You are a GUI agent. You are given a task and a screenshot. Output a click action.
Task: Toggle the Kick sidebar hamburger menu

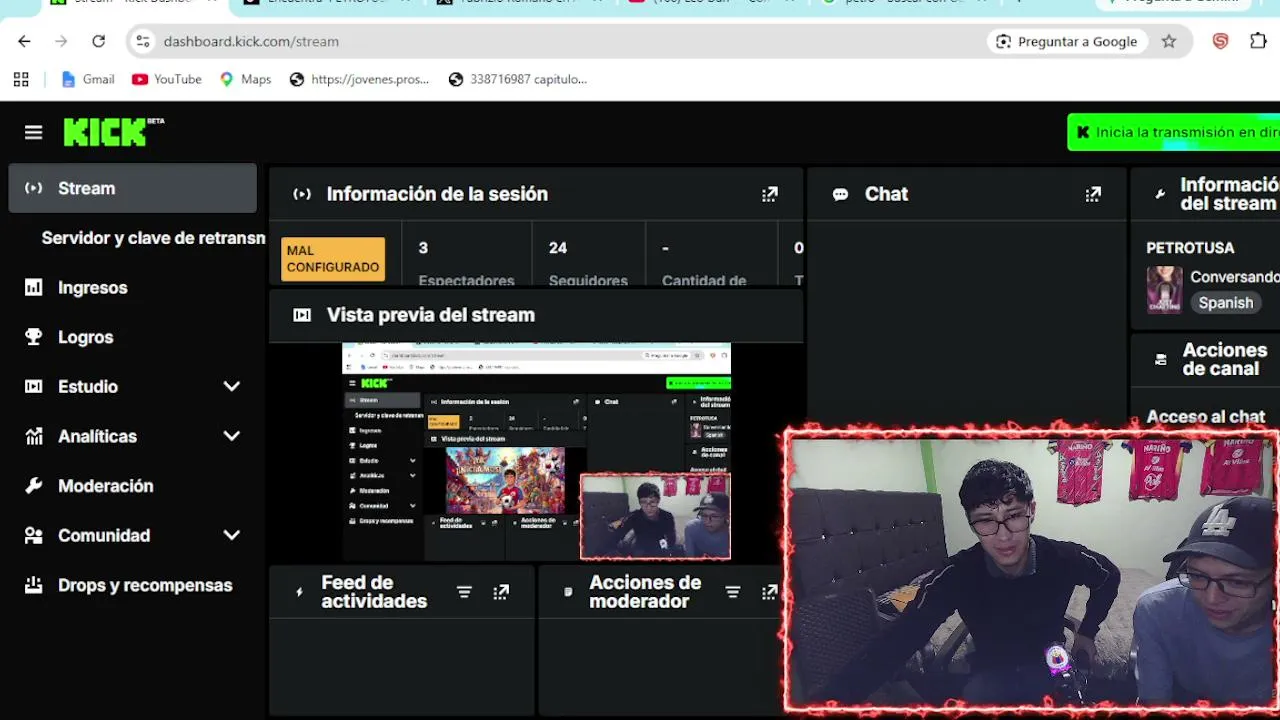(x=33, y=132)
